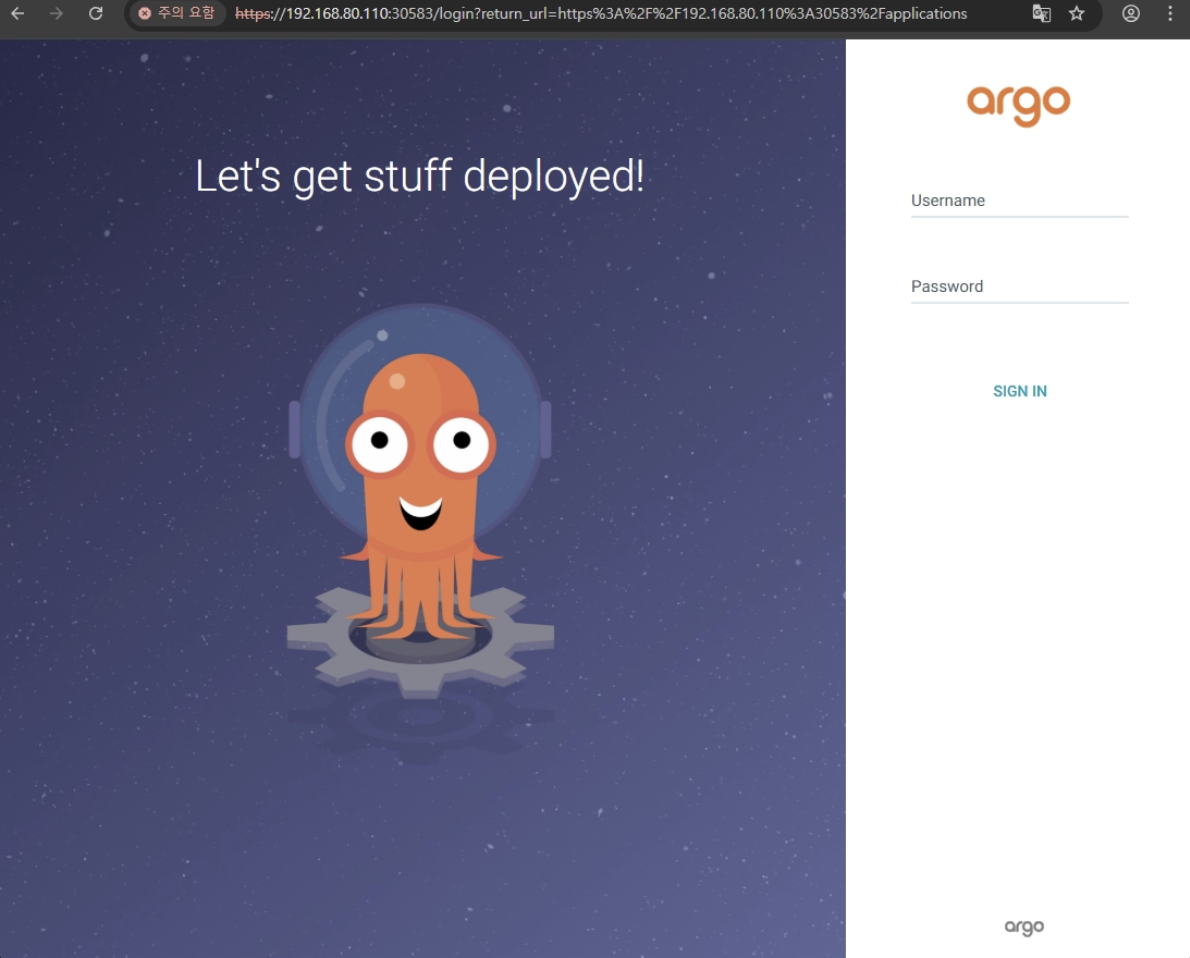
Task: Click the small gray argo footer logo
Action: pos(1024,927)
